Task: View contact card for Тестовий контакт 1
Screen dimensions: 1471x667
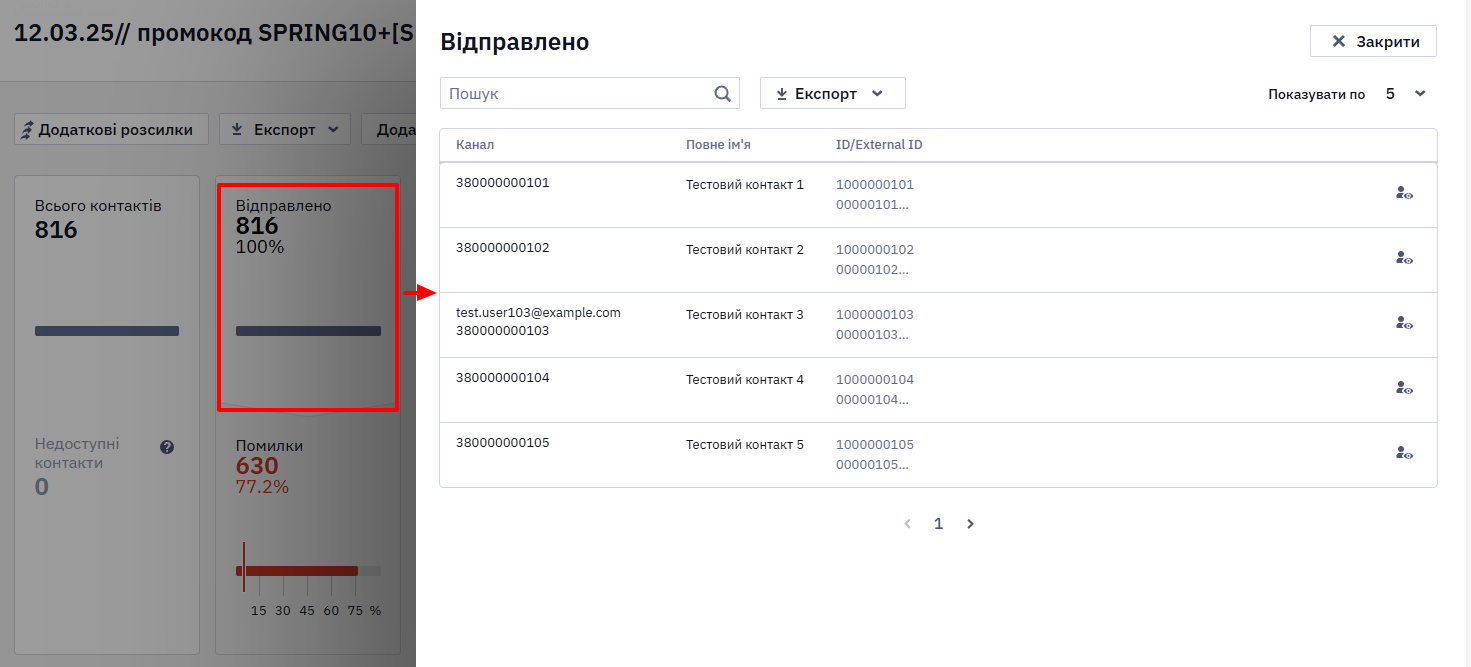Action: coord(1404,193)
